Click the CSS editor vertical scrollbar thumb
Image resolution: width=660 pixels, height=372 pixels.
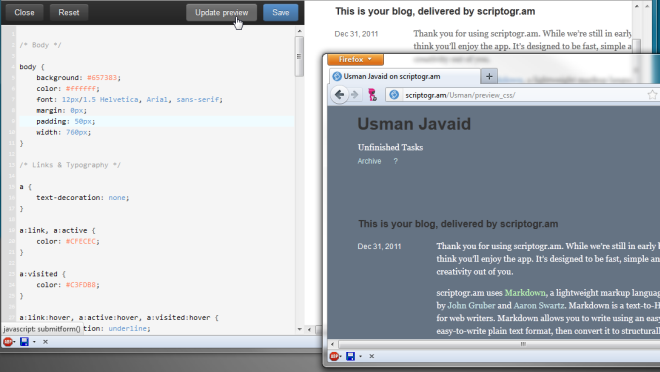[x=299, y=56]
